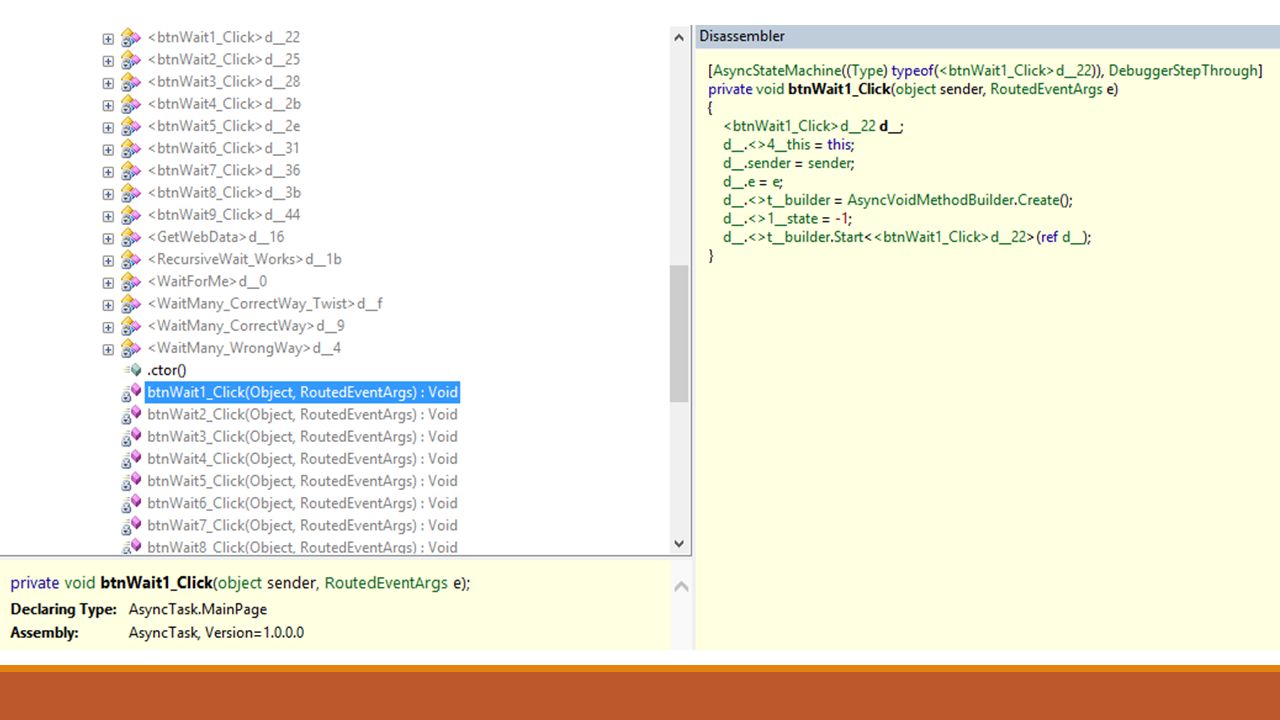Click method icon beside btnWait3_Click

(x=132, y=437)
